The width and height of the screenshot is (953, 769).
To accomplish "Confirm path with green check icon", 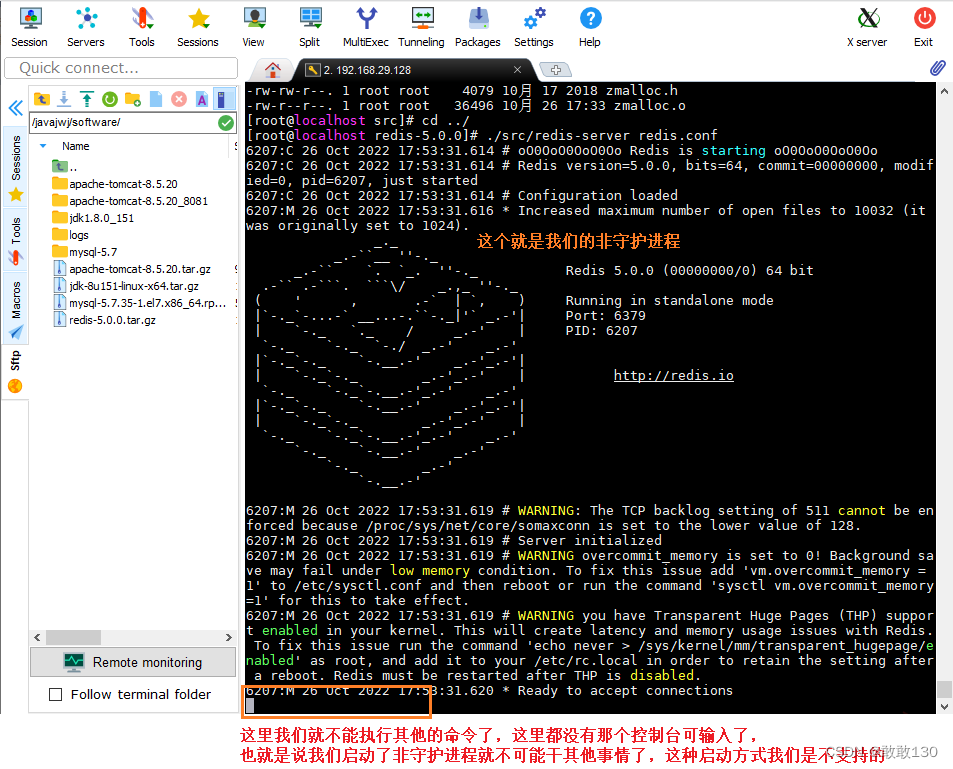I will (x=226, y=123).
